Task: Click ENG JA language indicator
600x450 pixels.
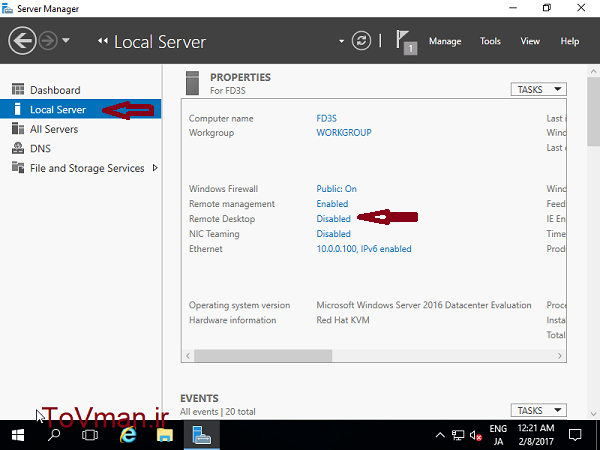Action: pos(498,435)
